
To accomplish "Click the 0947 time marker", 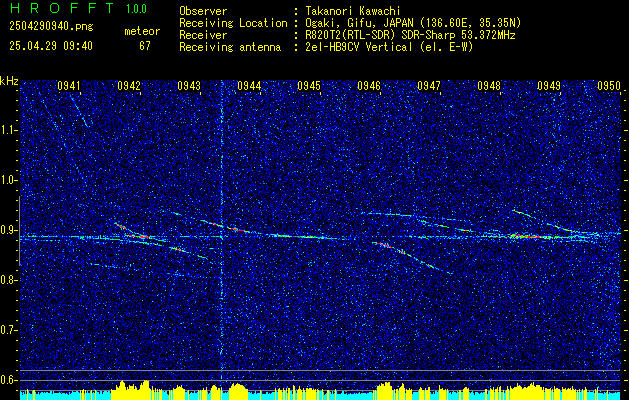I will pos(429,86).
